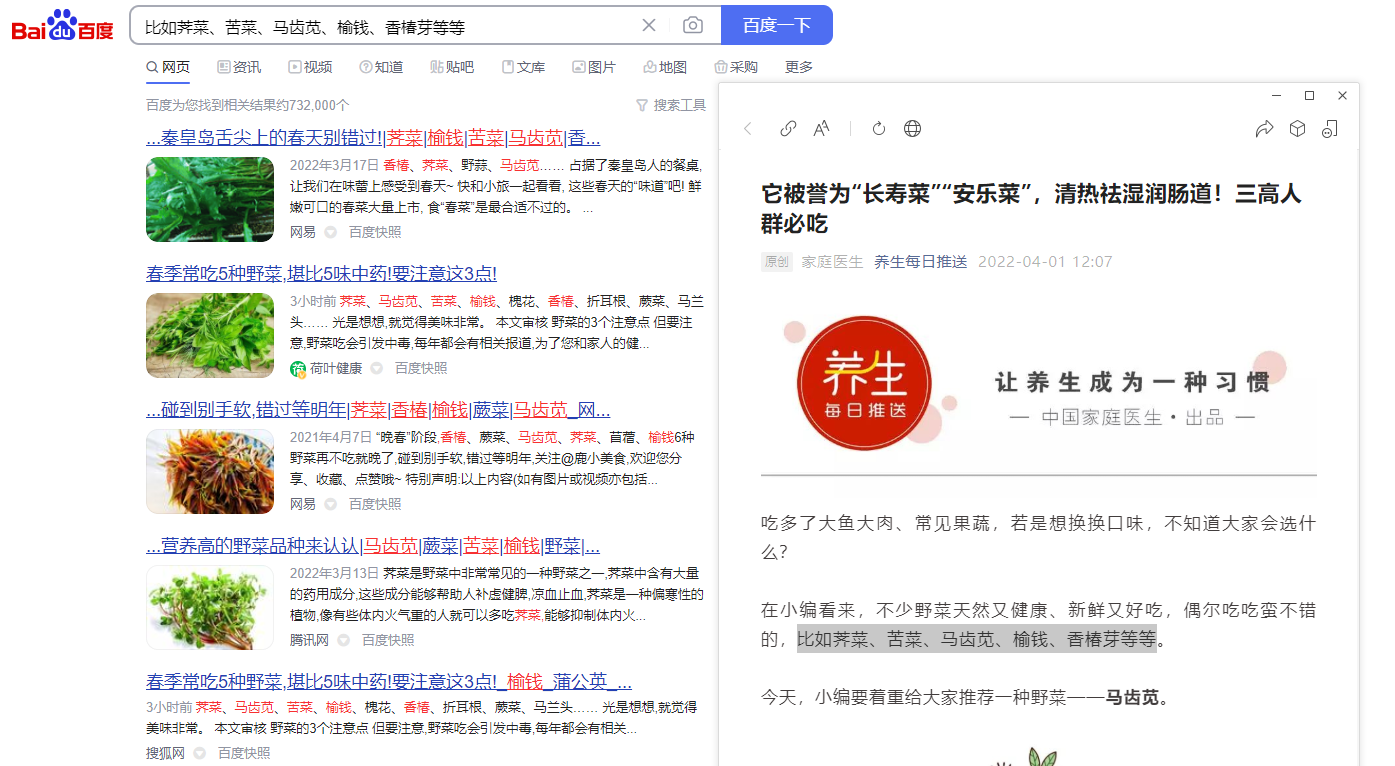The width and height of the screenshot is (1395, 766).
Task: Expand the arrow next to 荷叶健康 source
Action: tap(376, 368)
